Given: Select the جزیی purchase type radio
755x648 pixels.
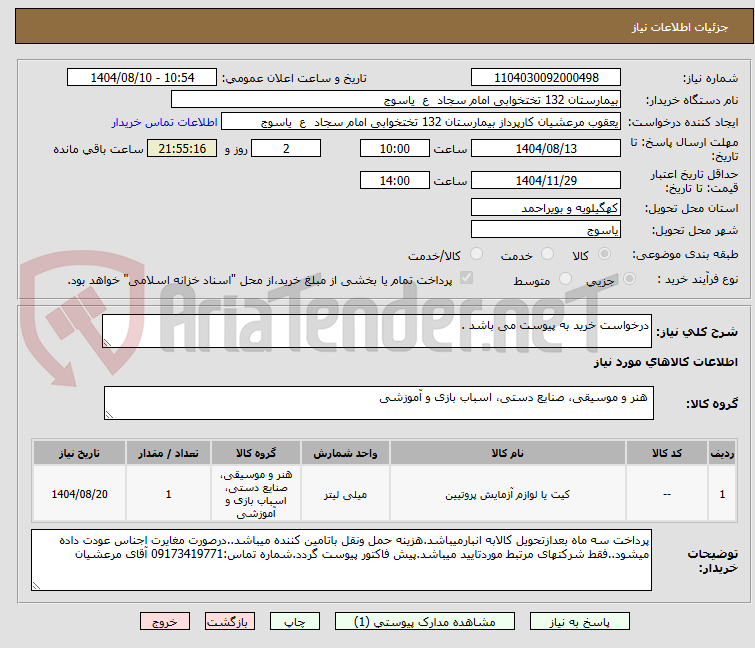Looking at the screenshot, I should click(629, 279).
